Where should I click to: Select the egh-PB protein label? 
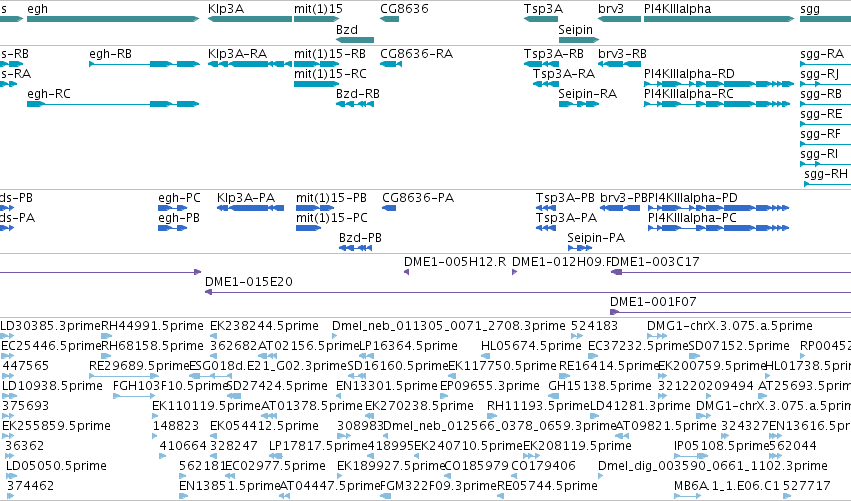pos(179,218)
